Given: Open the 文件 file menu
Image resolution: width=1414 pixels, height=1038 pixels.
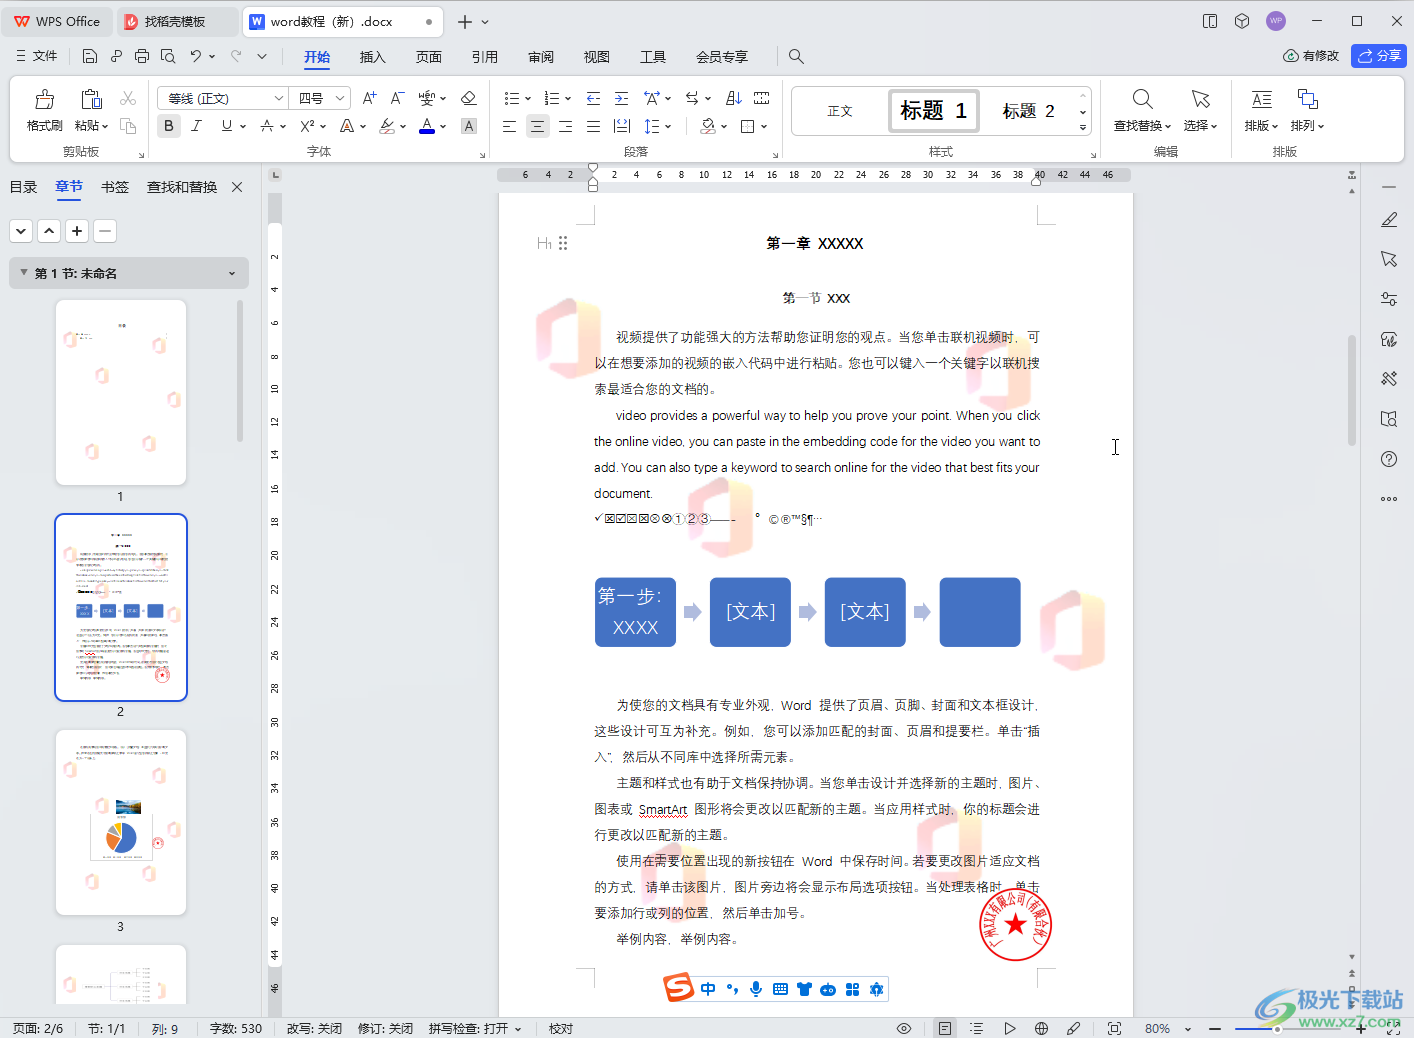Looking at the screenshot, I should tap(37, 56).
